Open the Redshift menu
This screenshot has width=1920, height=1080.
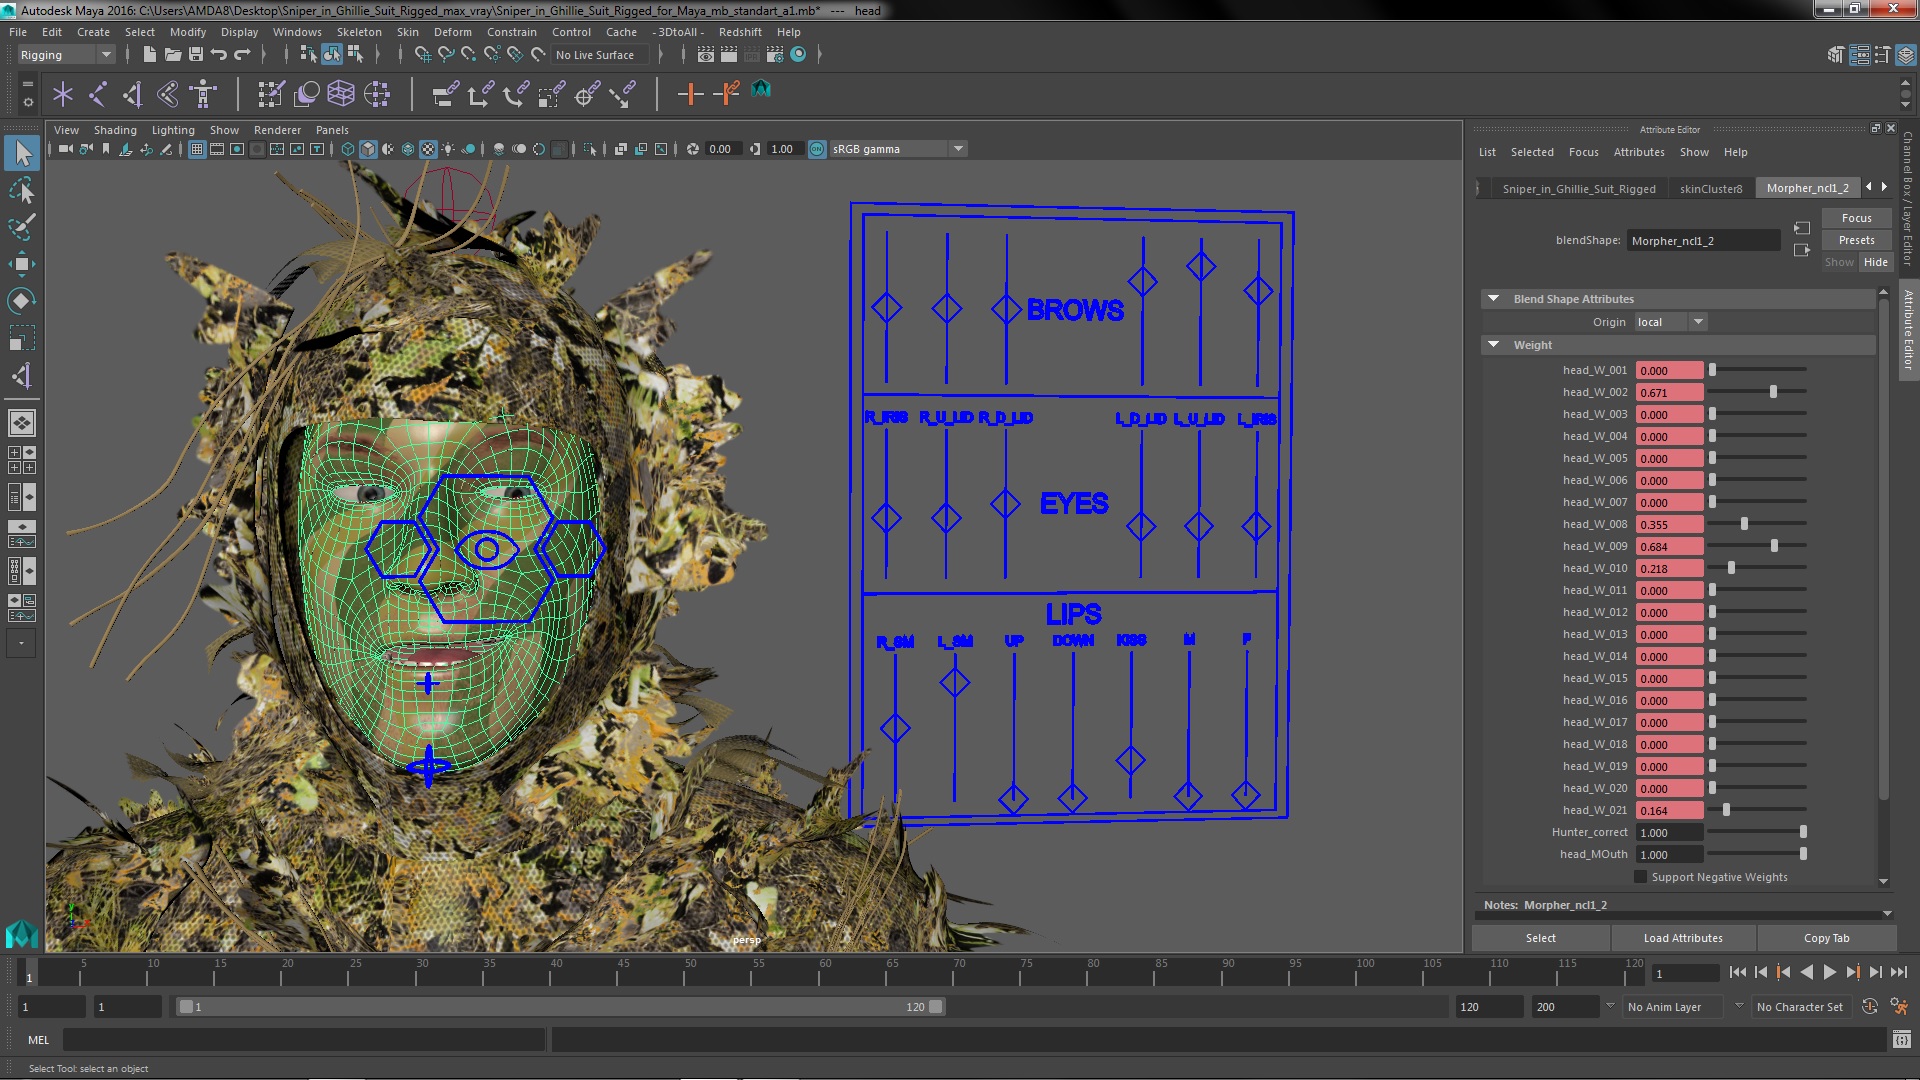[740, 32]
